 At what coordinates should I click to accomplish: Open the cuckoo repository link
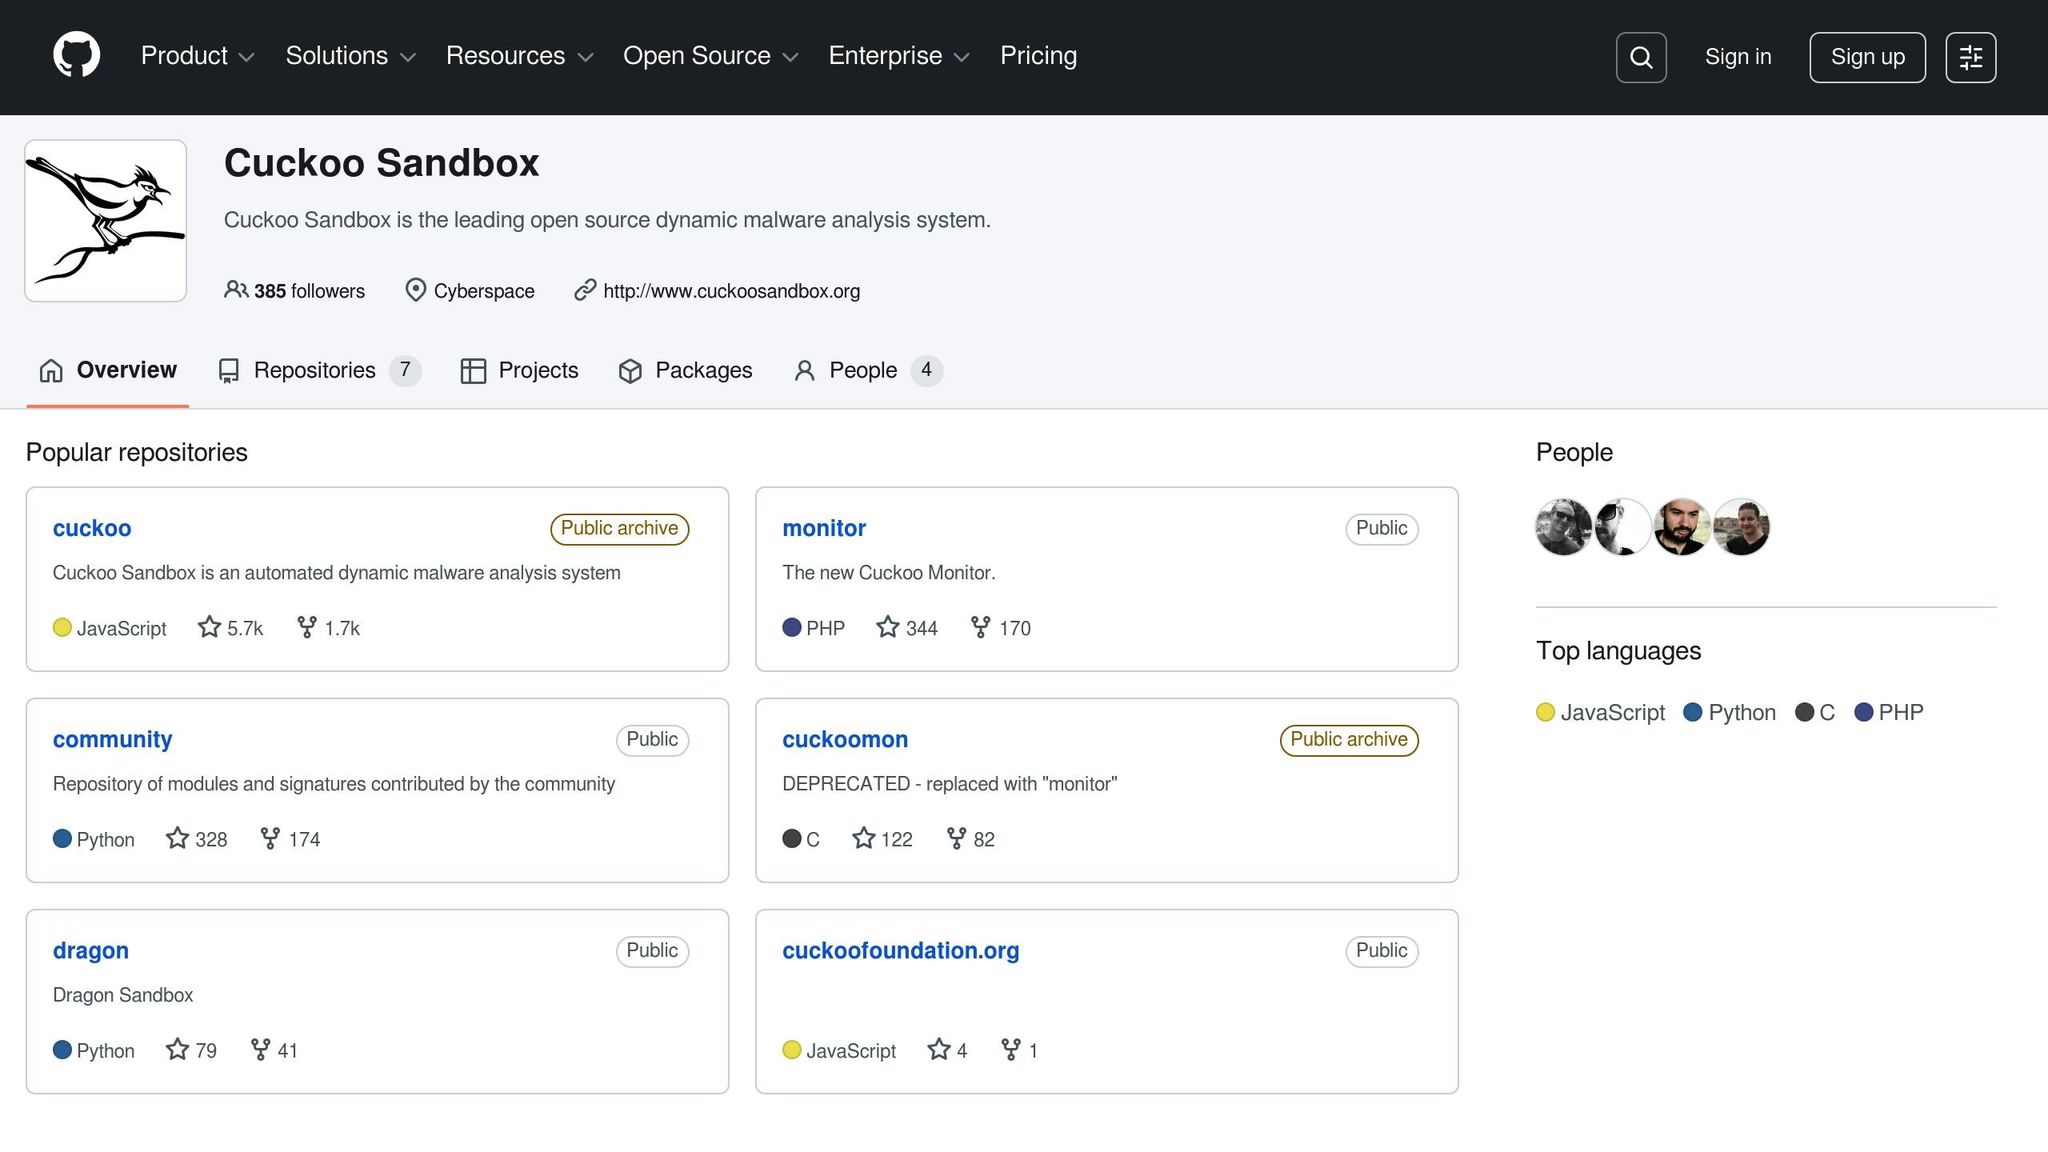pos(92,528)
